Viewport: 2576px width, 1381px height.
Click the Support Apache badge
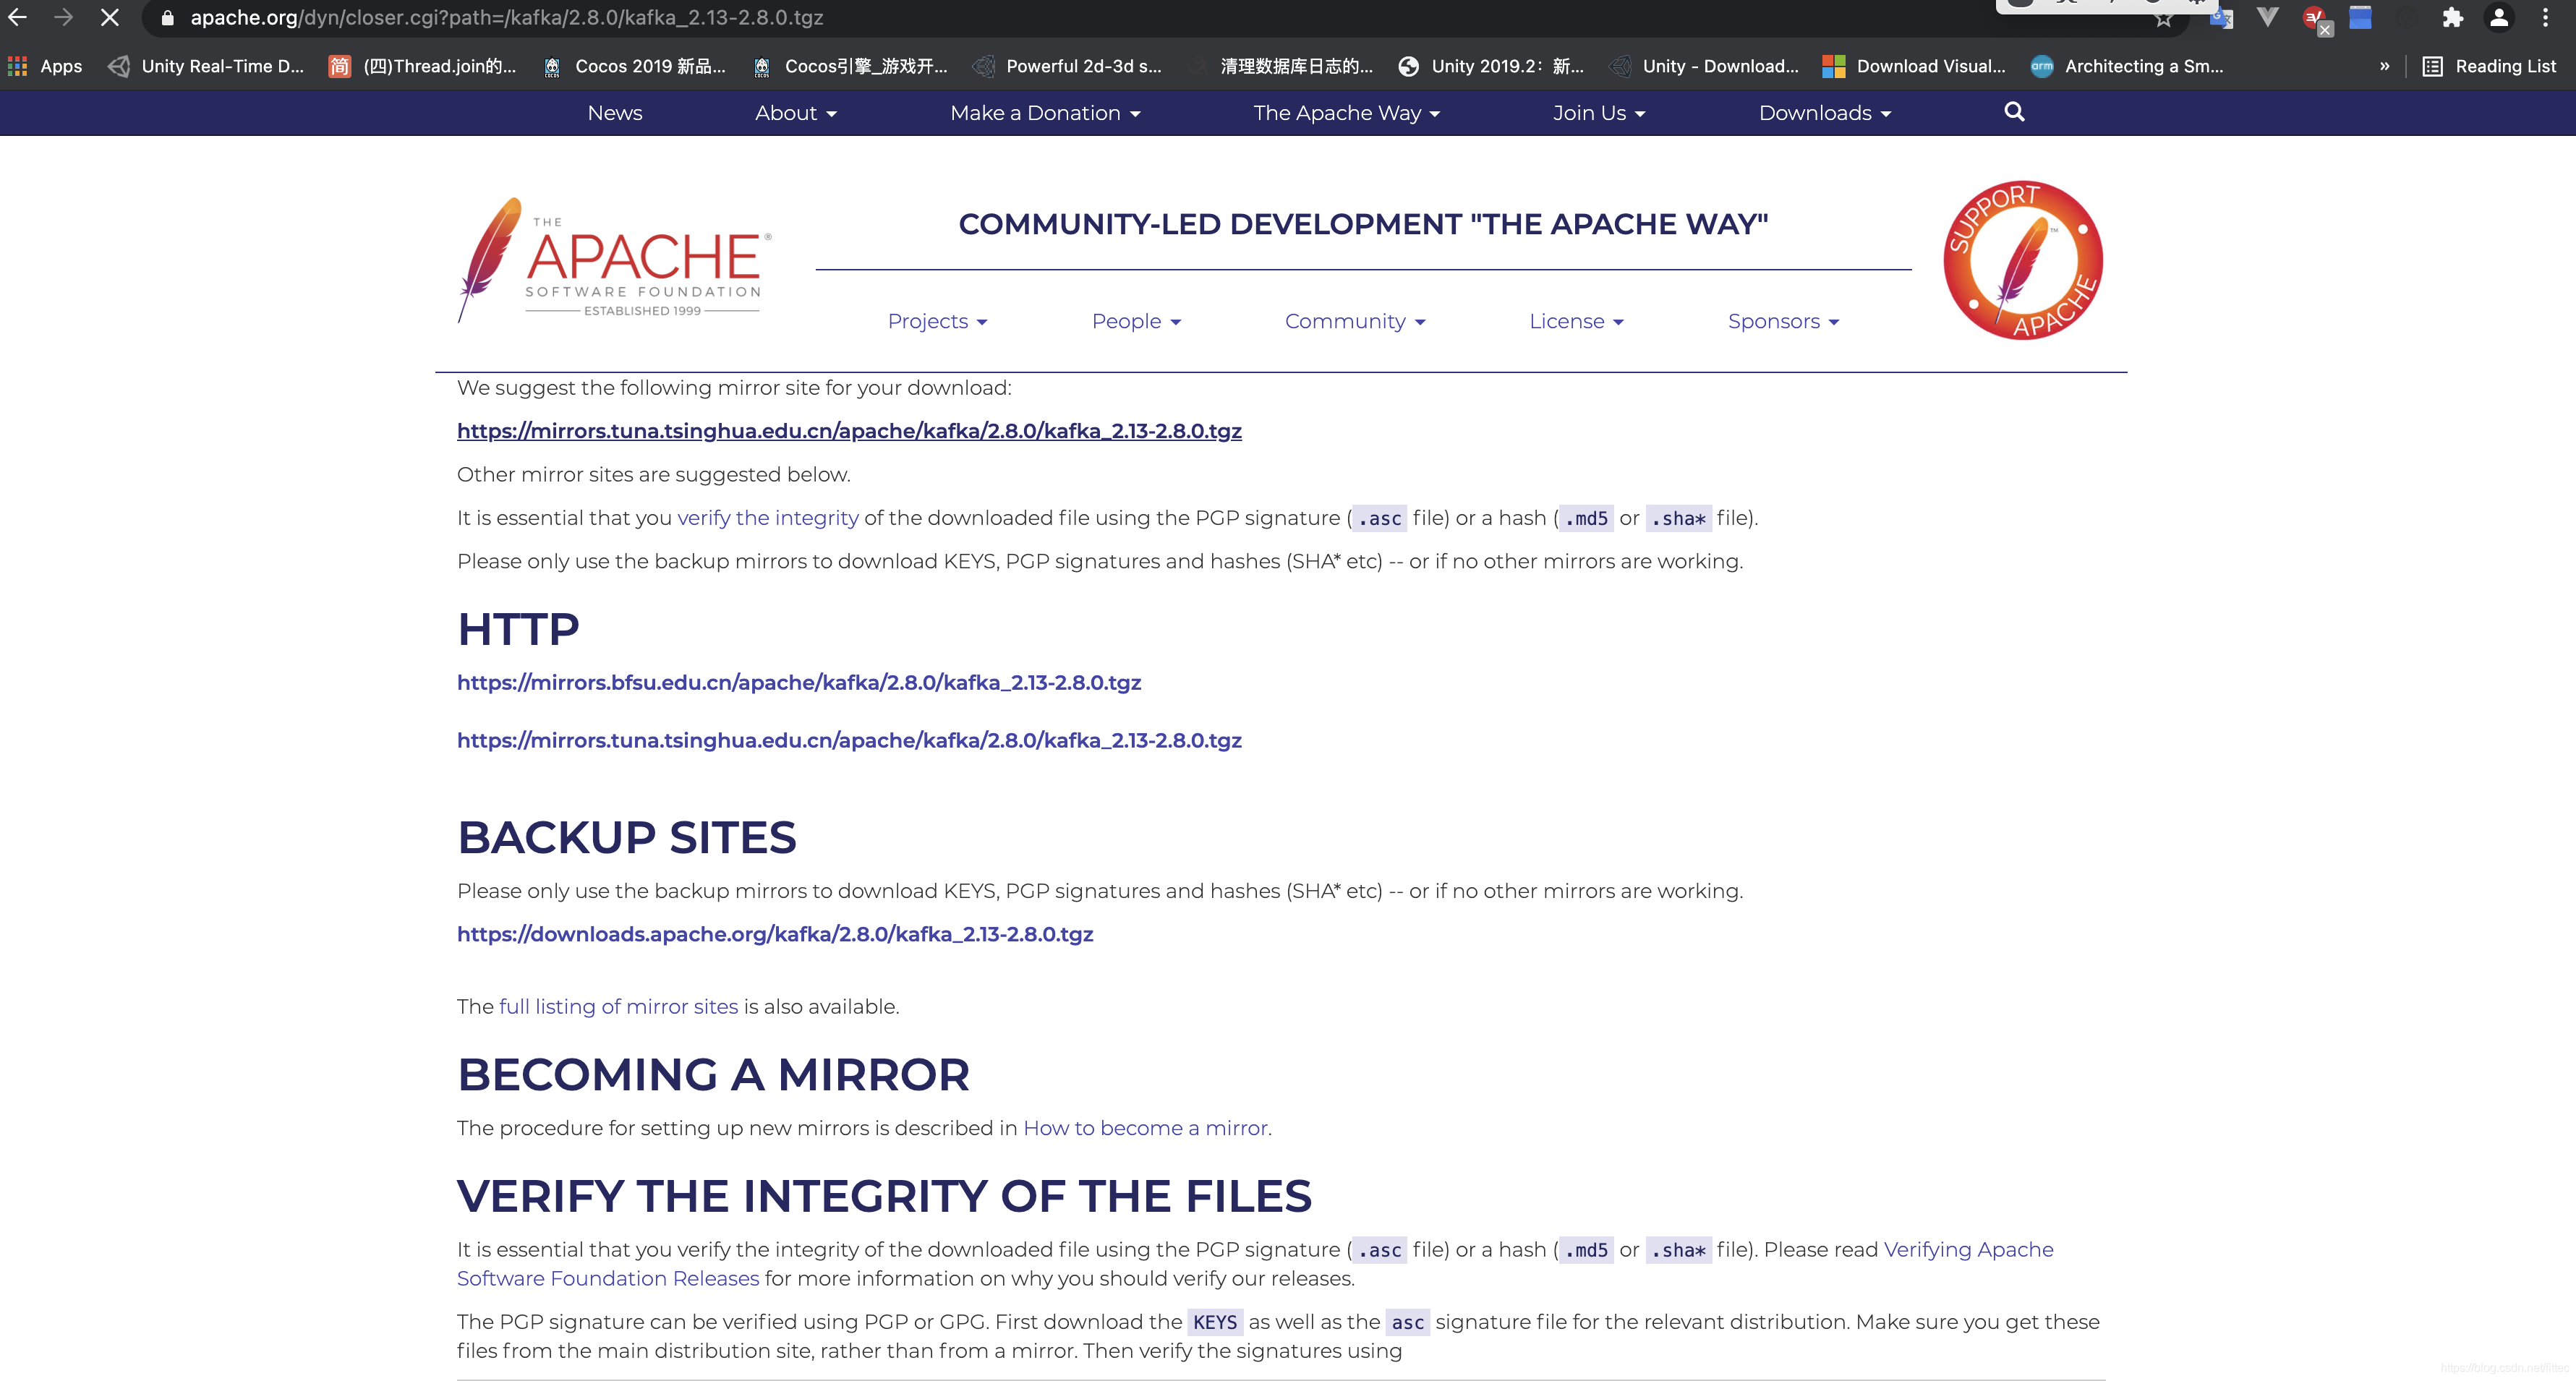(x=2023, y=260)
